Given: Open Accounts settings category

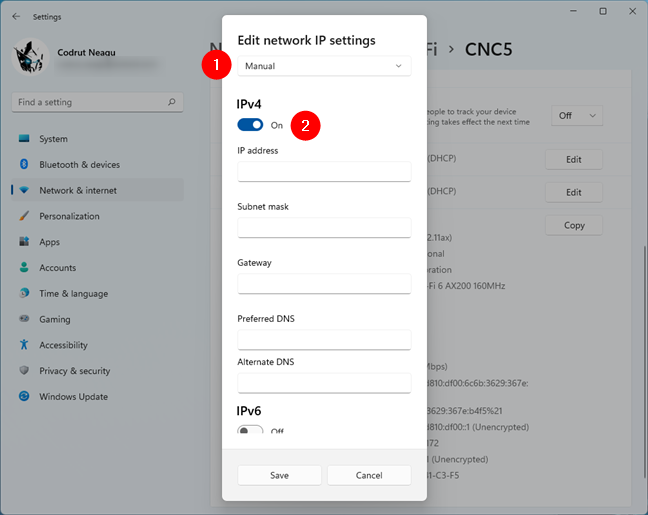Looking at the screenshot, I should click(x=98, y=267).
